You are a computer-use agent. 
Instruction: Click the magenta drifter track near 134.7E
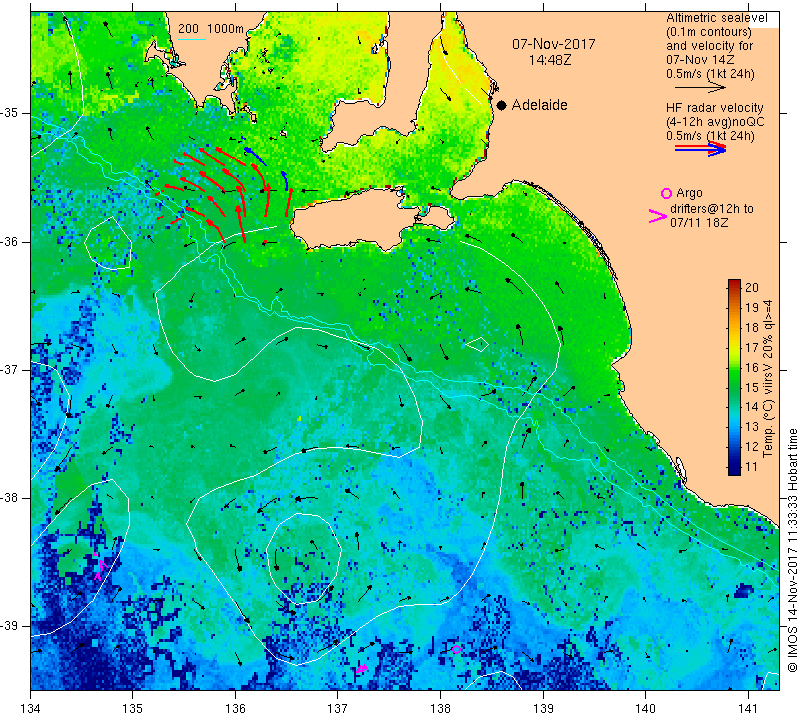(99, 567)
